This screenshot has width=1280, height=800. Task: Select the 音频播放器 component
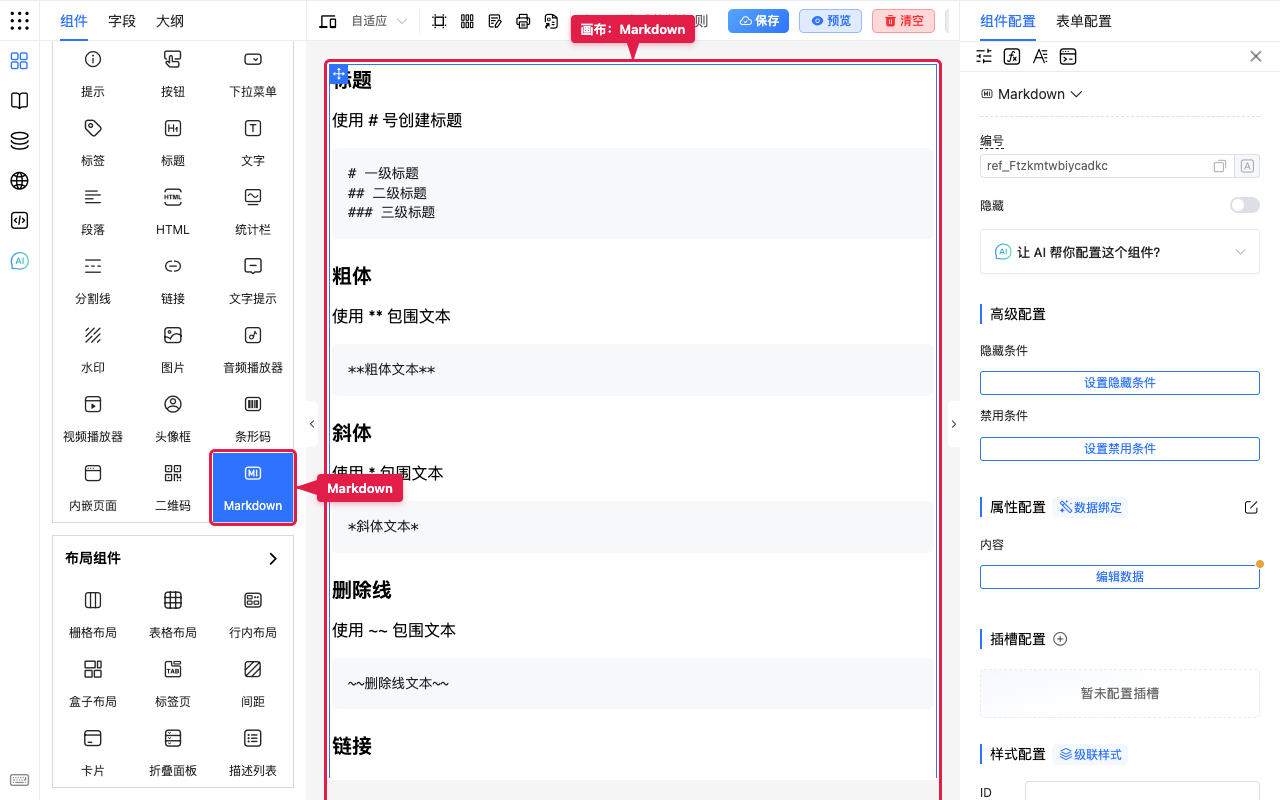253,349
